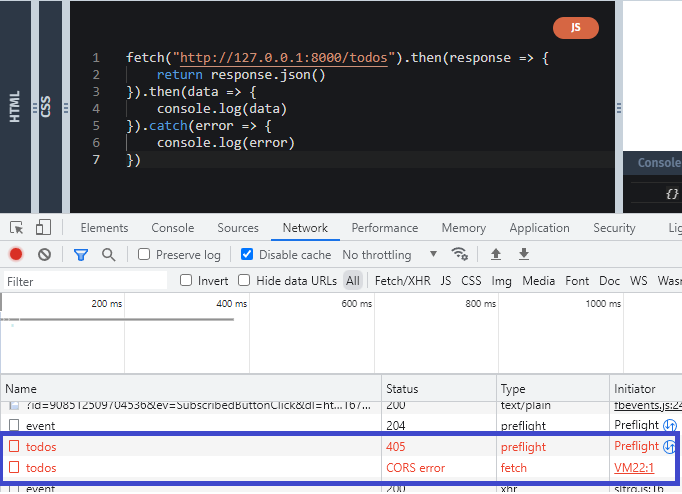This screenshot has width=682, height=494.
Task: Click preflight link icon in 405 todos row
Action: click(669, 447)
